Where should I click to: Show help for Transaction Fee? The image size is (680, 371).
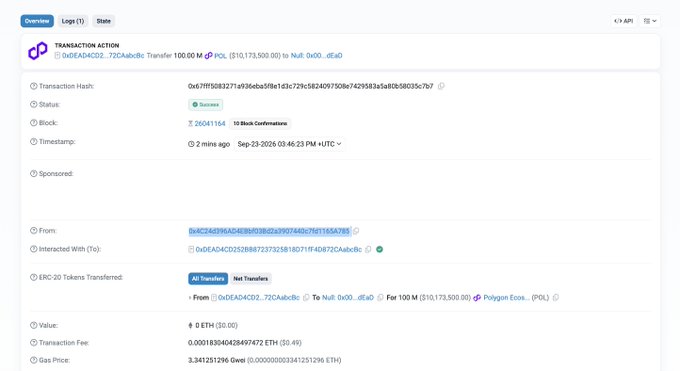pos(33,342)
